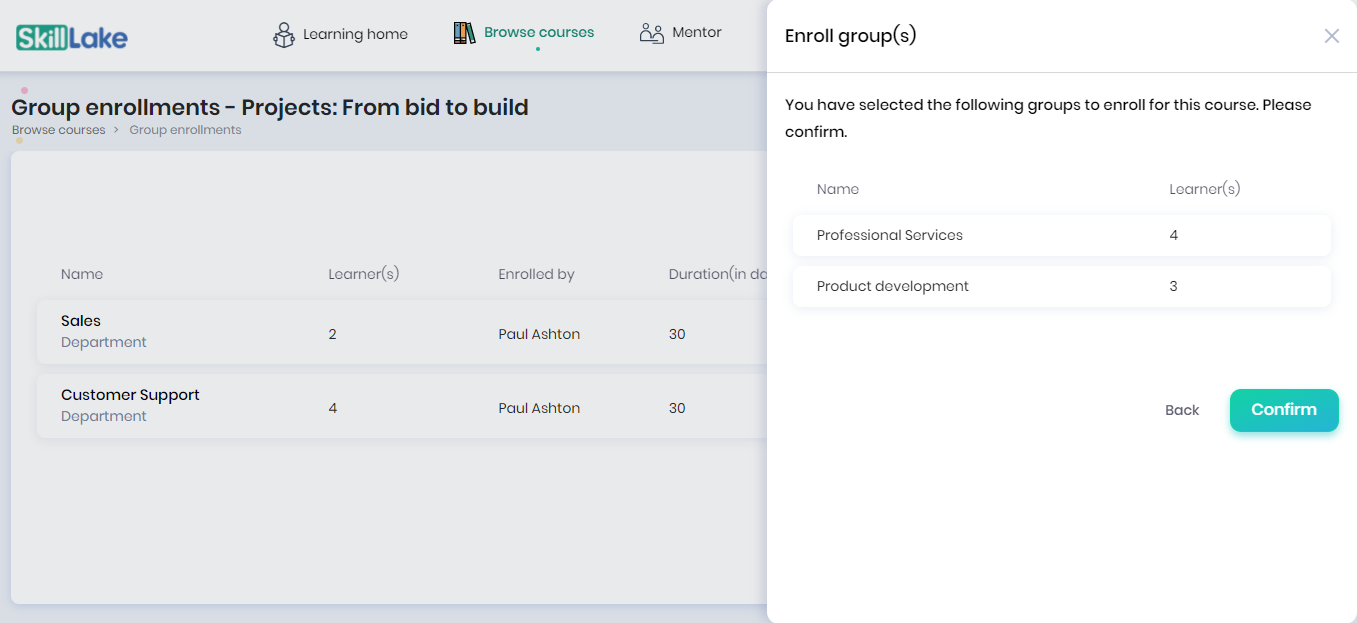Click the Name header in background table
Image resolution: width=1357 pixels, height=623 pixels.
pyautogui.click(x=82, y=274)
